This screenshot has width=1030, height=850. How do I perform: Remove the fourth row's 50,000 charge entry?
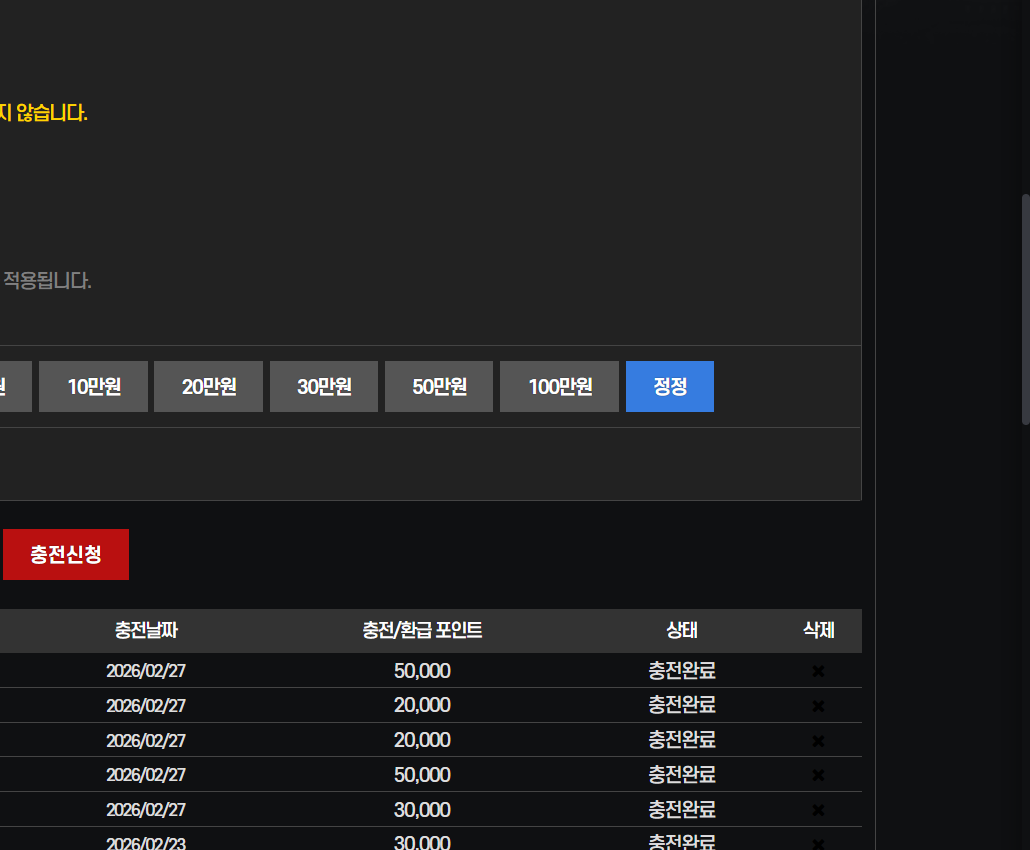pos(818,775)
